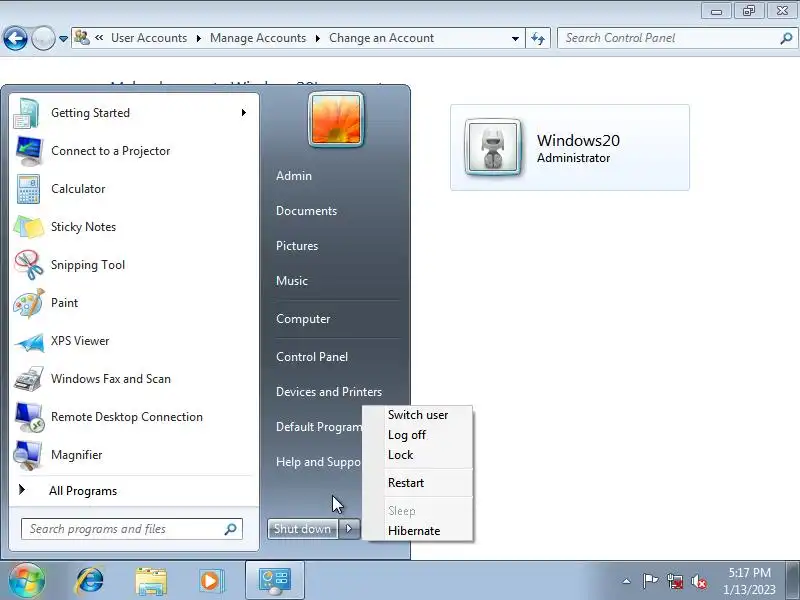Refresh the Control Panel address bar

[538, 38]
